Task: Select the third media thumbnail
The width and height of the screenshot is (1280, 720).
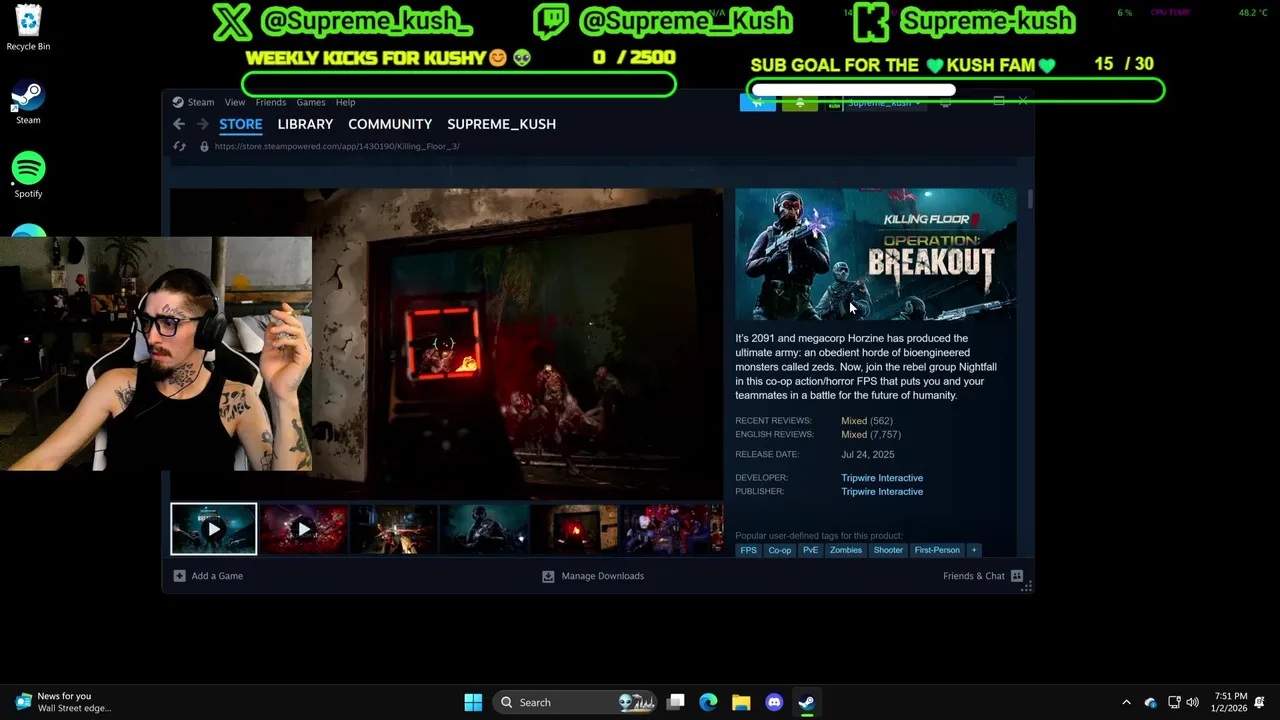Action: 394,529
